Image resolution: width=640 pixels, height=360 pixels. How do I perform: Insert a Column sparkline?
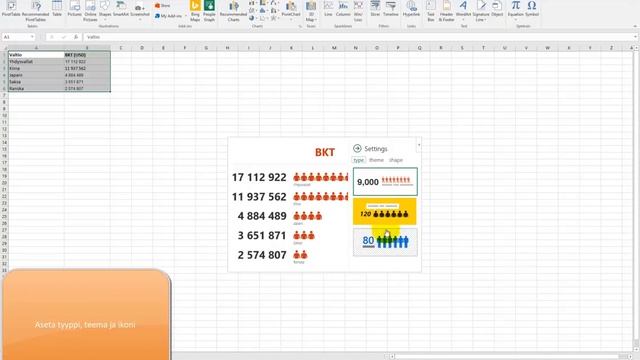pyautogui.click(x=343, y=9)
